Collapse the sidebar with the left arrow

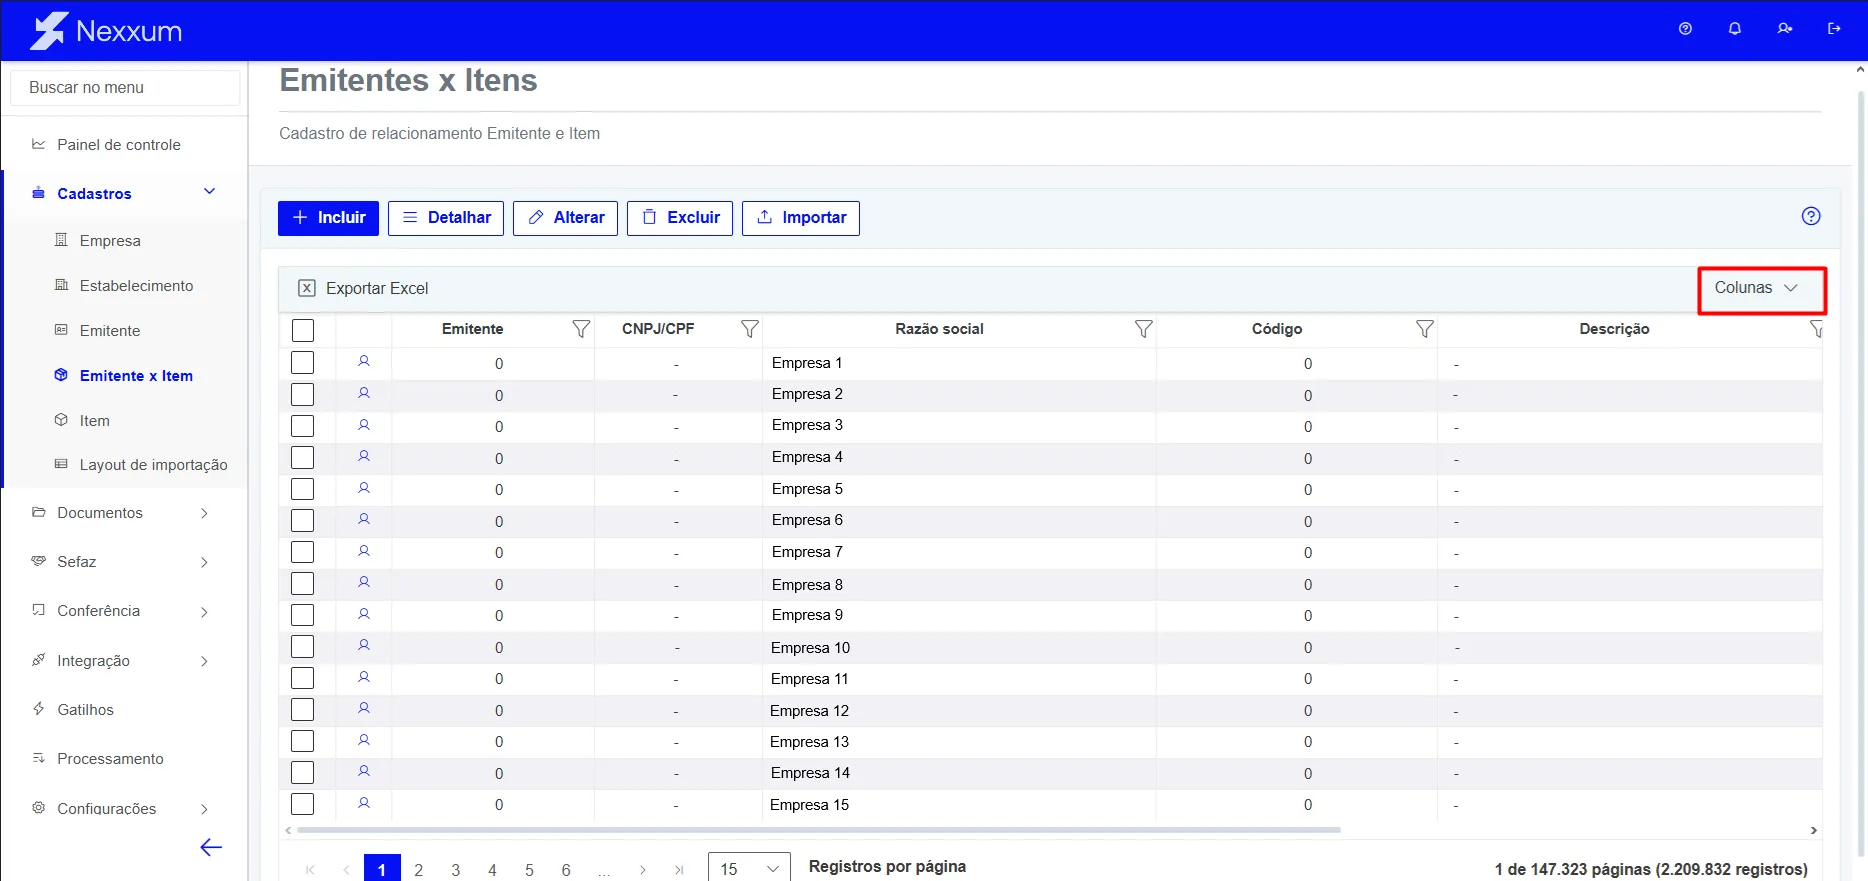tap(211, 848)
